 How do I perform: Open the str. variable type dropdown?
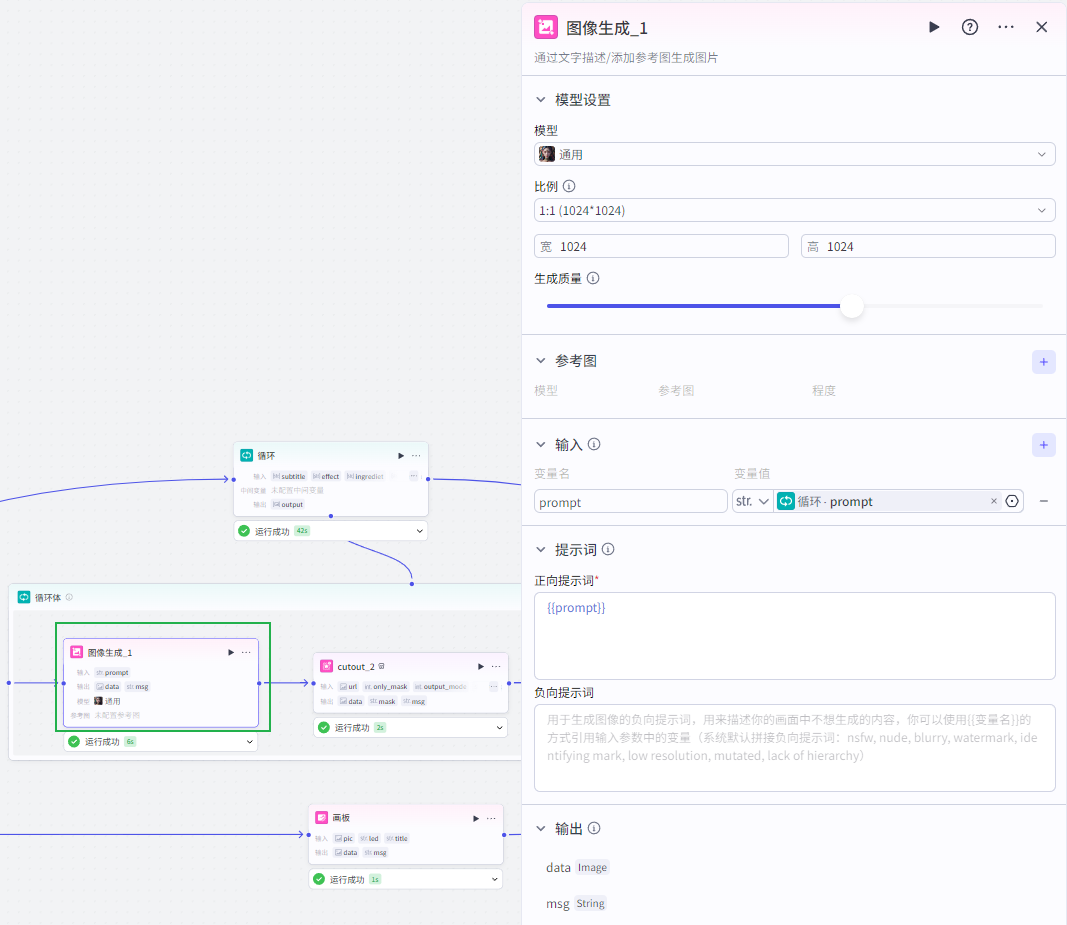pyautogui.click(x=752, y=501)
